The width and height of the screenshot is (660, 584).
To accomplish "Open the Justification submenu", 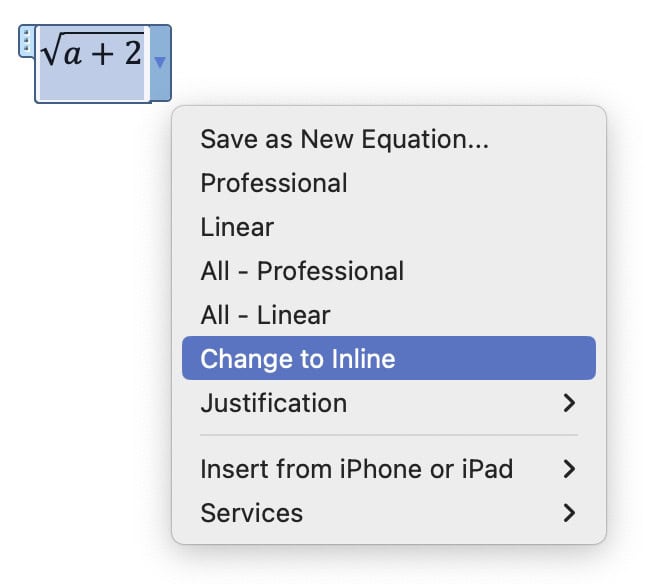I will pos(274,403).
